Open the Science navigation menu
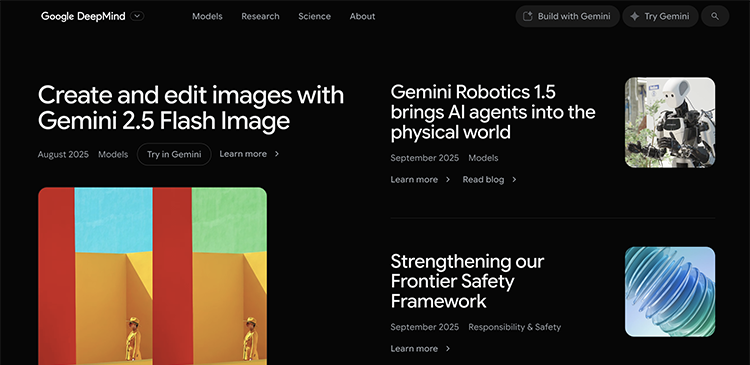Image resolution: width=750 pixels, height=365 pixels. pyautogui.click(x=314, y=16)
